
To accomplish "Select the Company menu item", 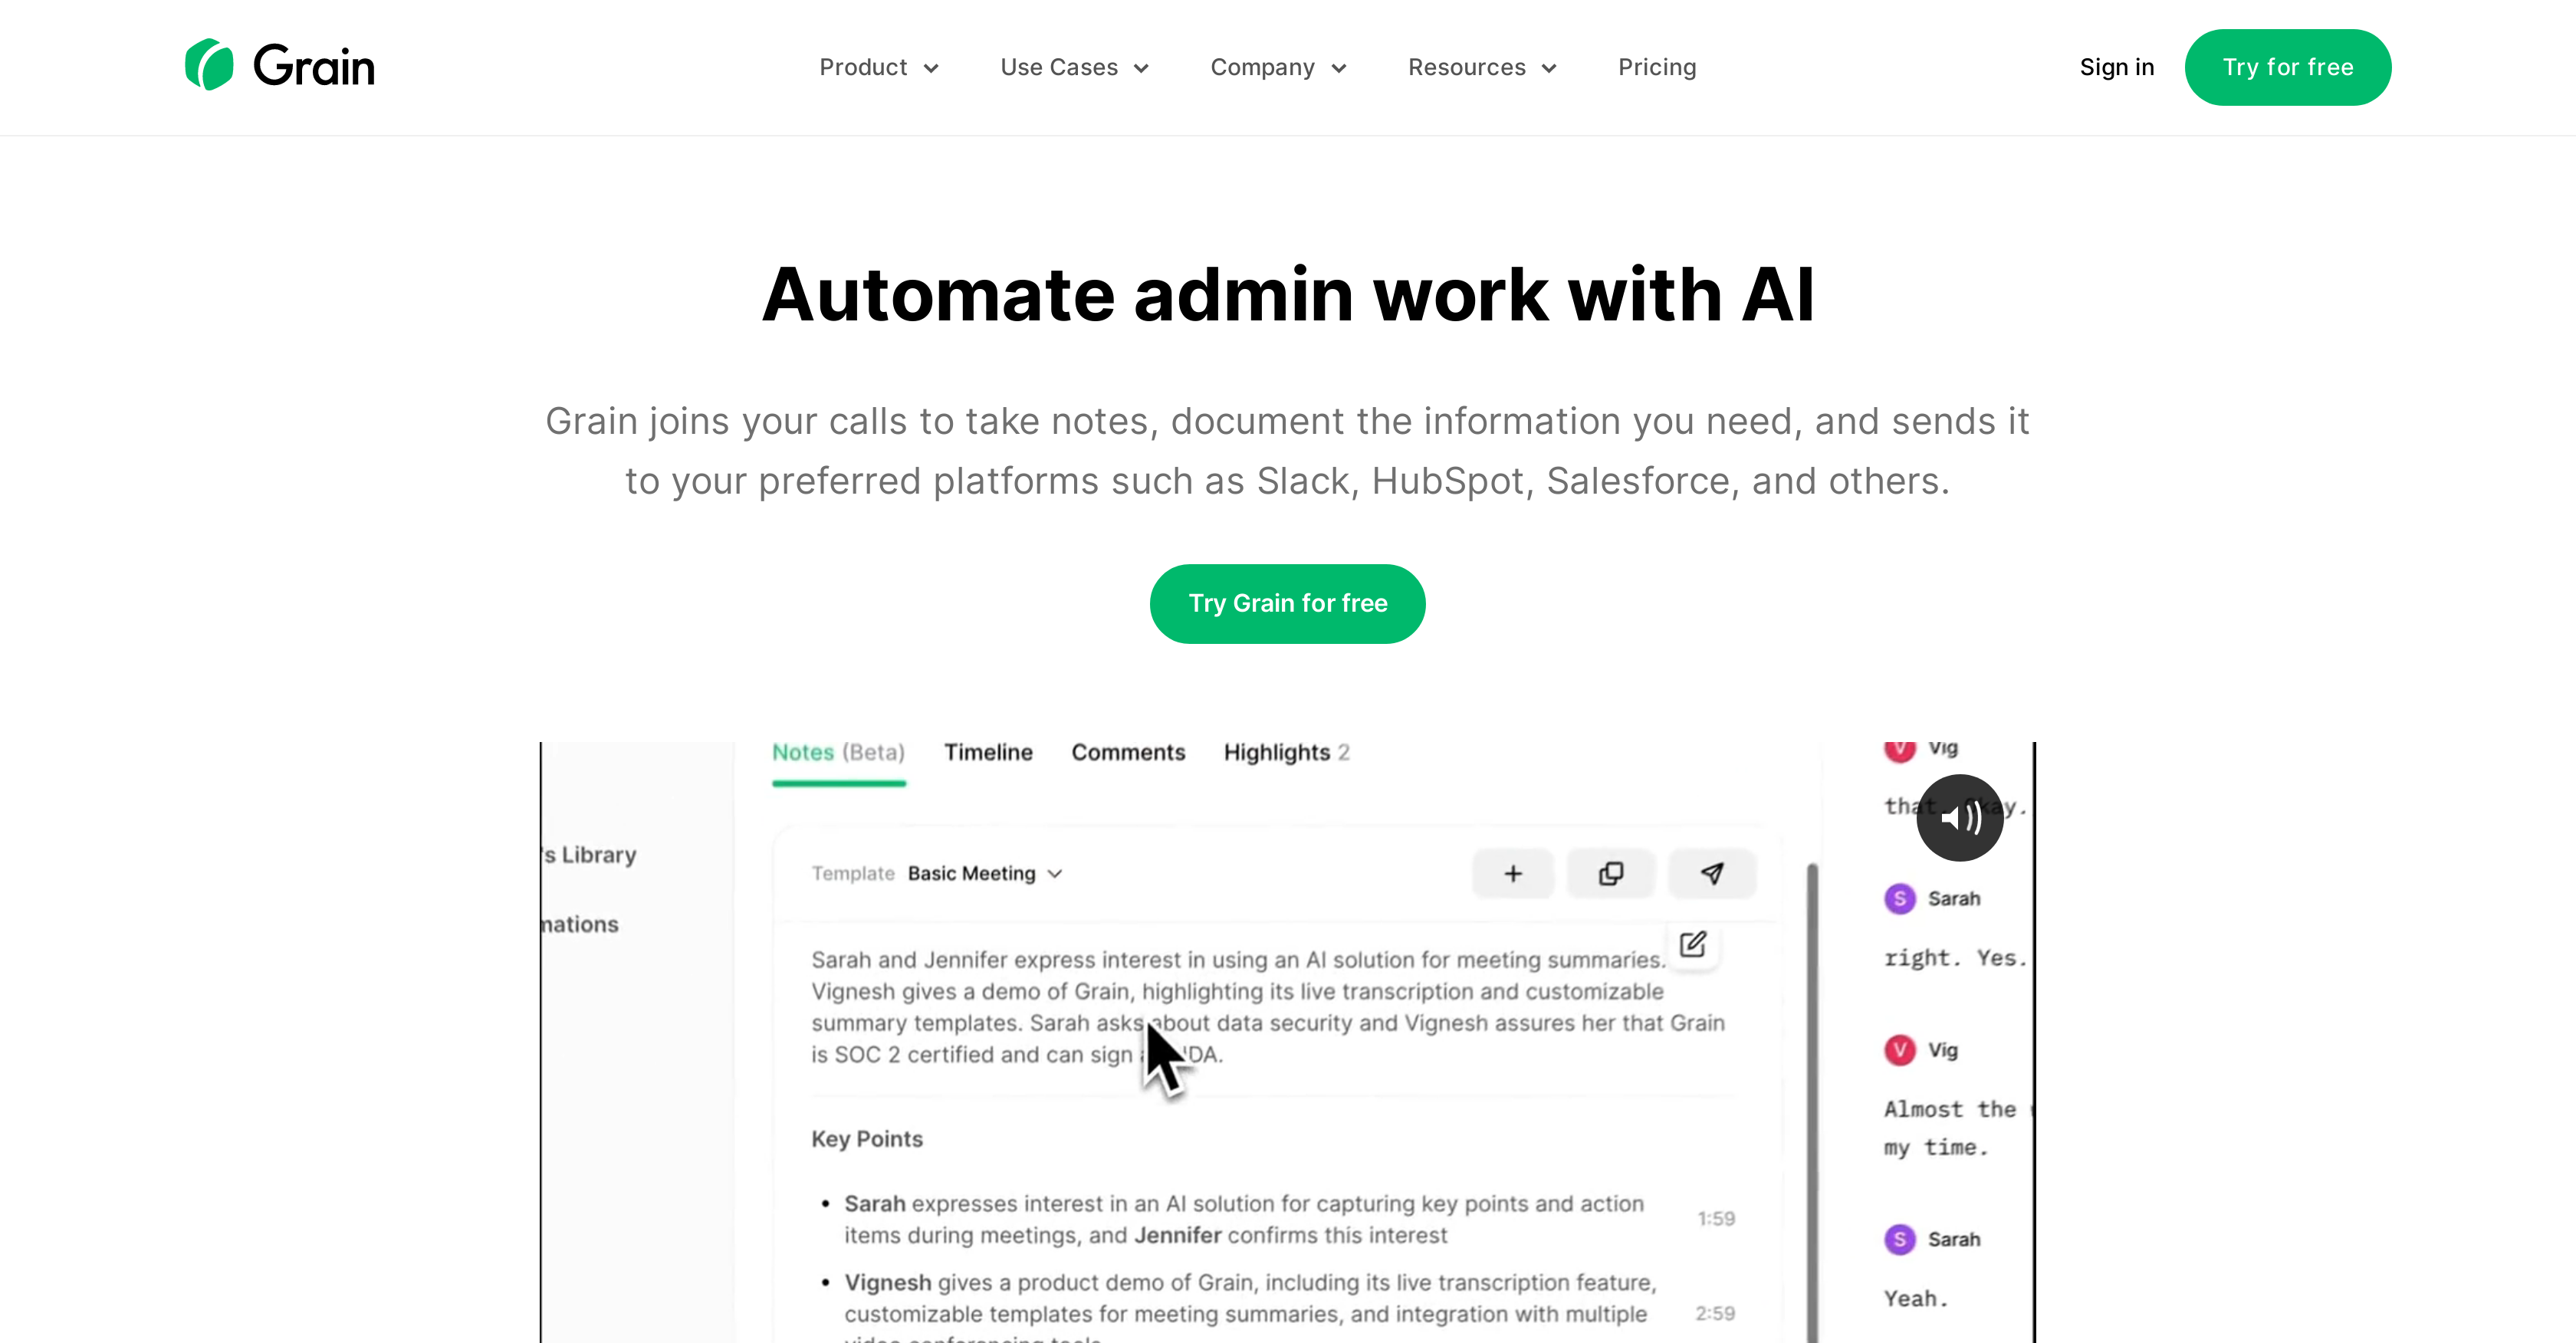I will (x=1278, y=68).
